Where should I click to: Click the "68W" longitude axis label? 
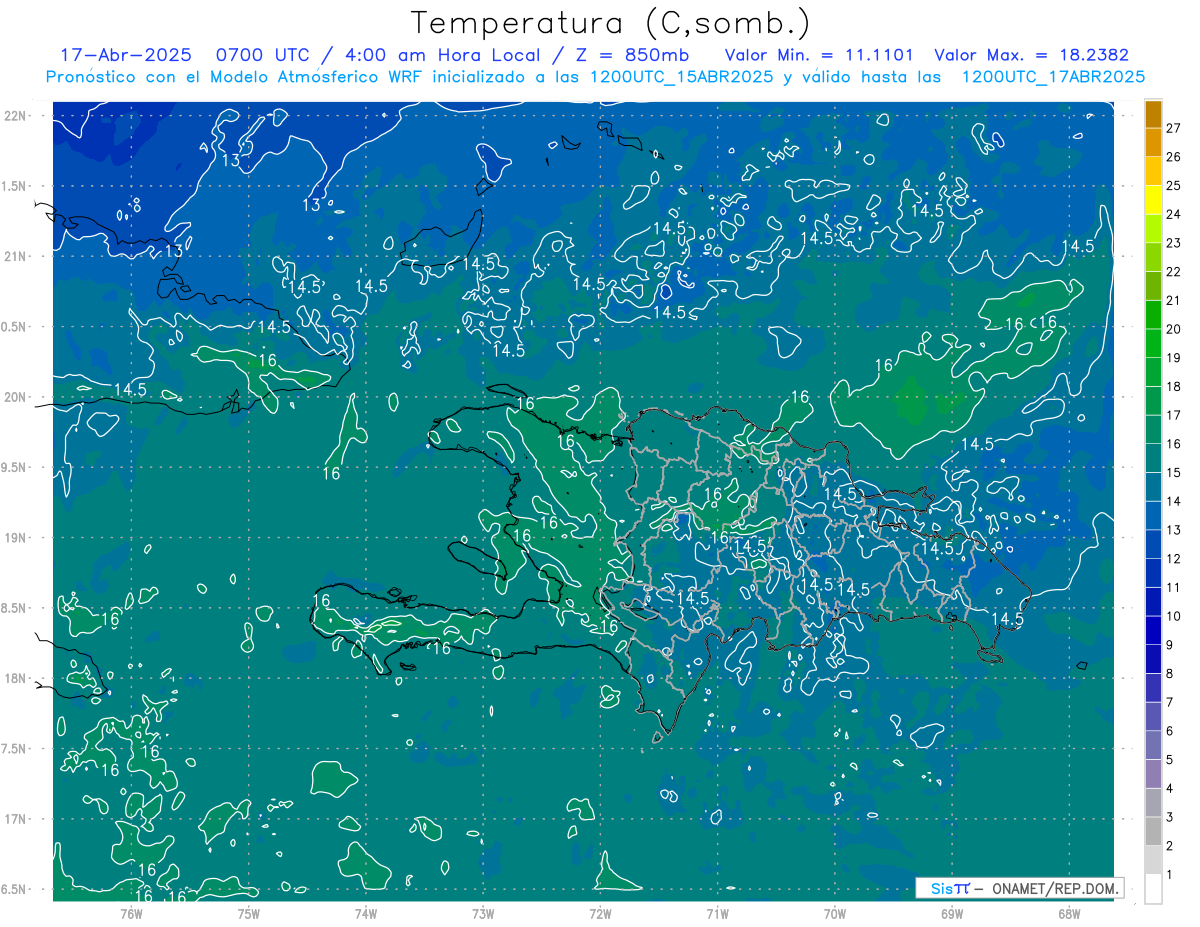[1069, 913]
